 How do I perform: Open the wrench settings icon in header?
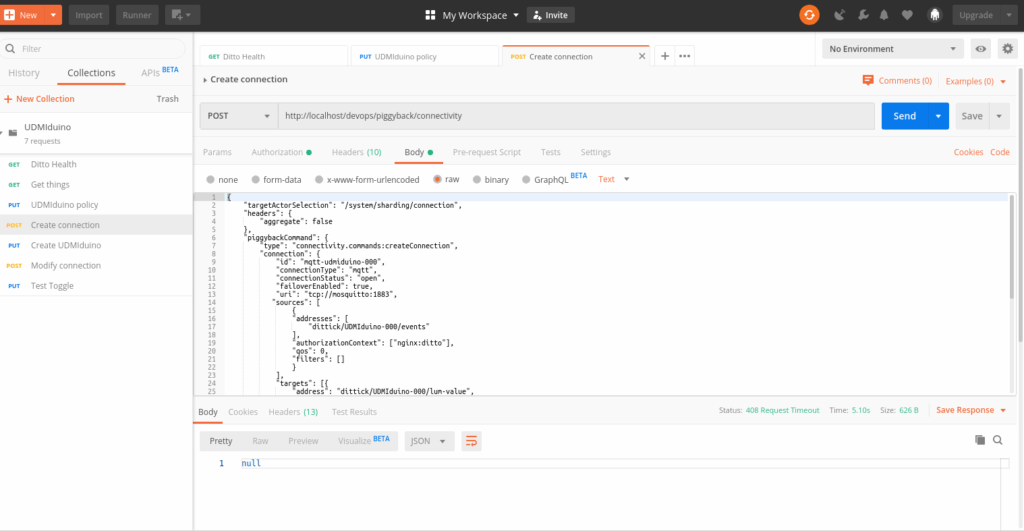[863, 15]
